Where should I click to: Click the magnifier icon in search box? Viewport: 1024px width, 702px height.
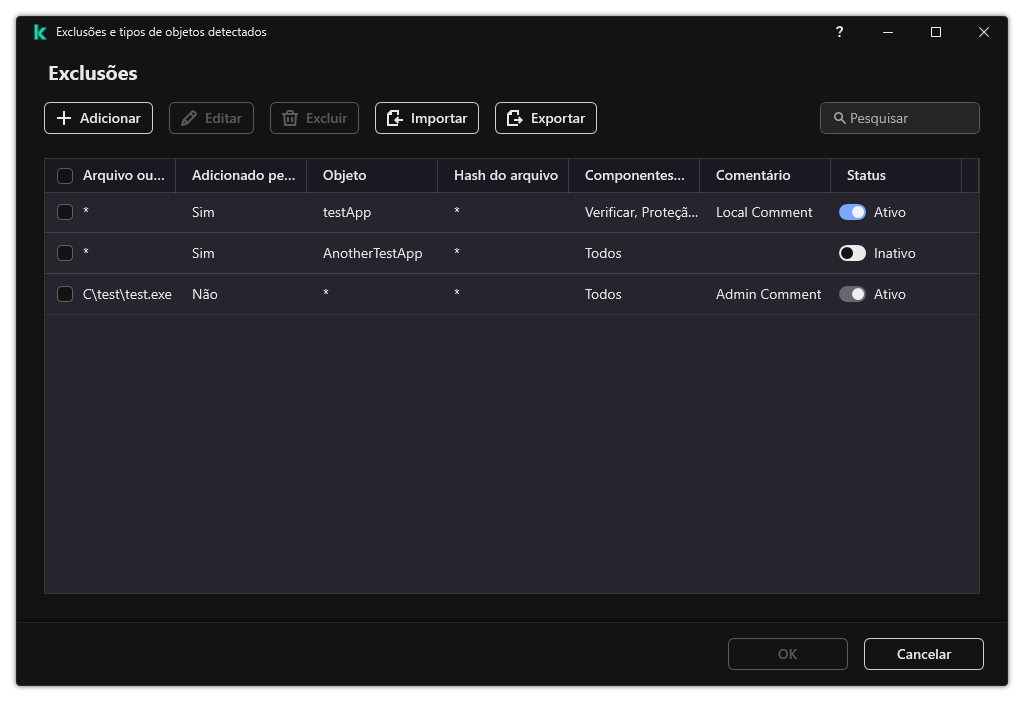tap(839, 118)
